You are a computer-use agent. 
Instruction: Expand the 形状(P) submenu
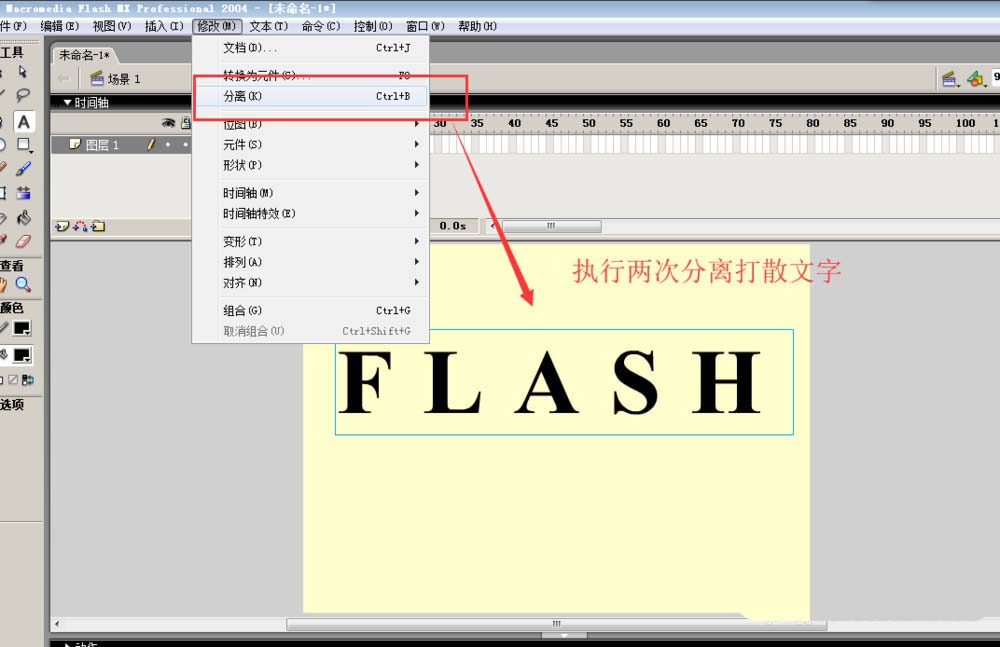(x=311, y=165)
